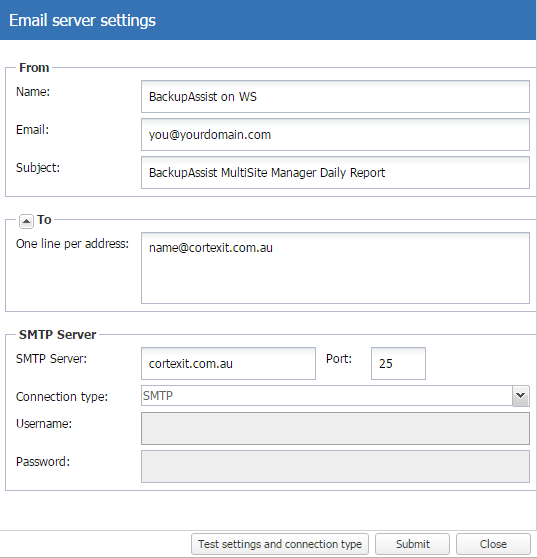
Task: Click the One line per address label
Action: coord(72,244)
